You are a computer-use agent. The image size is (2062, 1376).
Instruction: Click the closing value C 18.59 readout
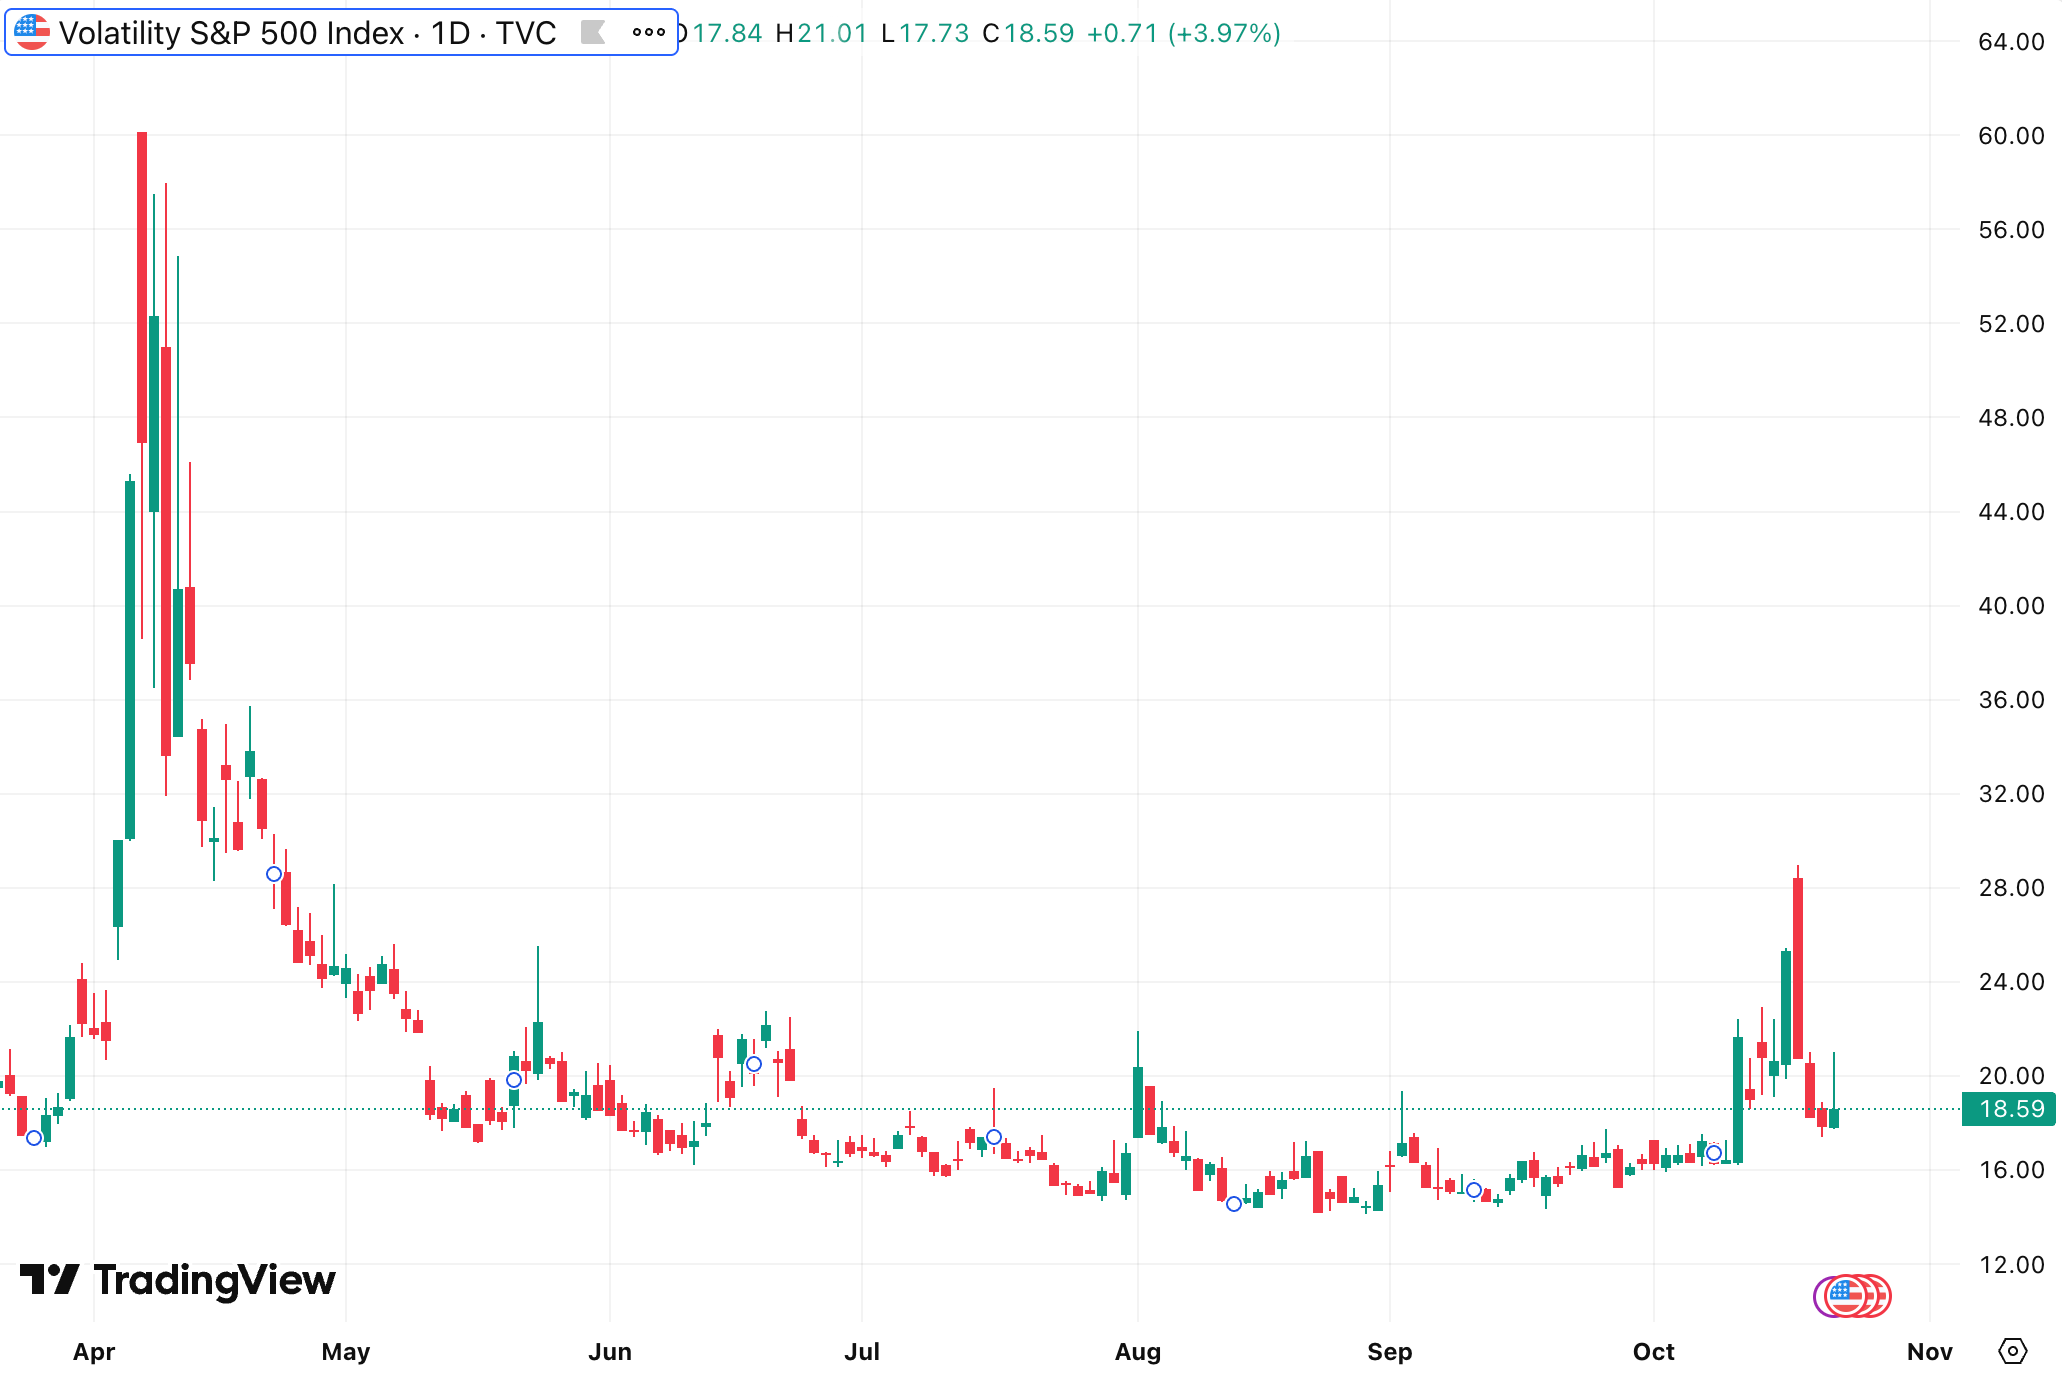(x=1028, y=33)
